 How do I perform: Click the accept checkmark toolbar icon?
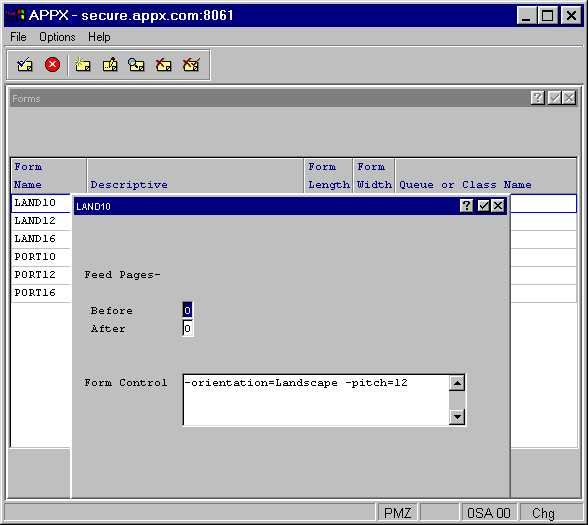tap(25, 65)
